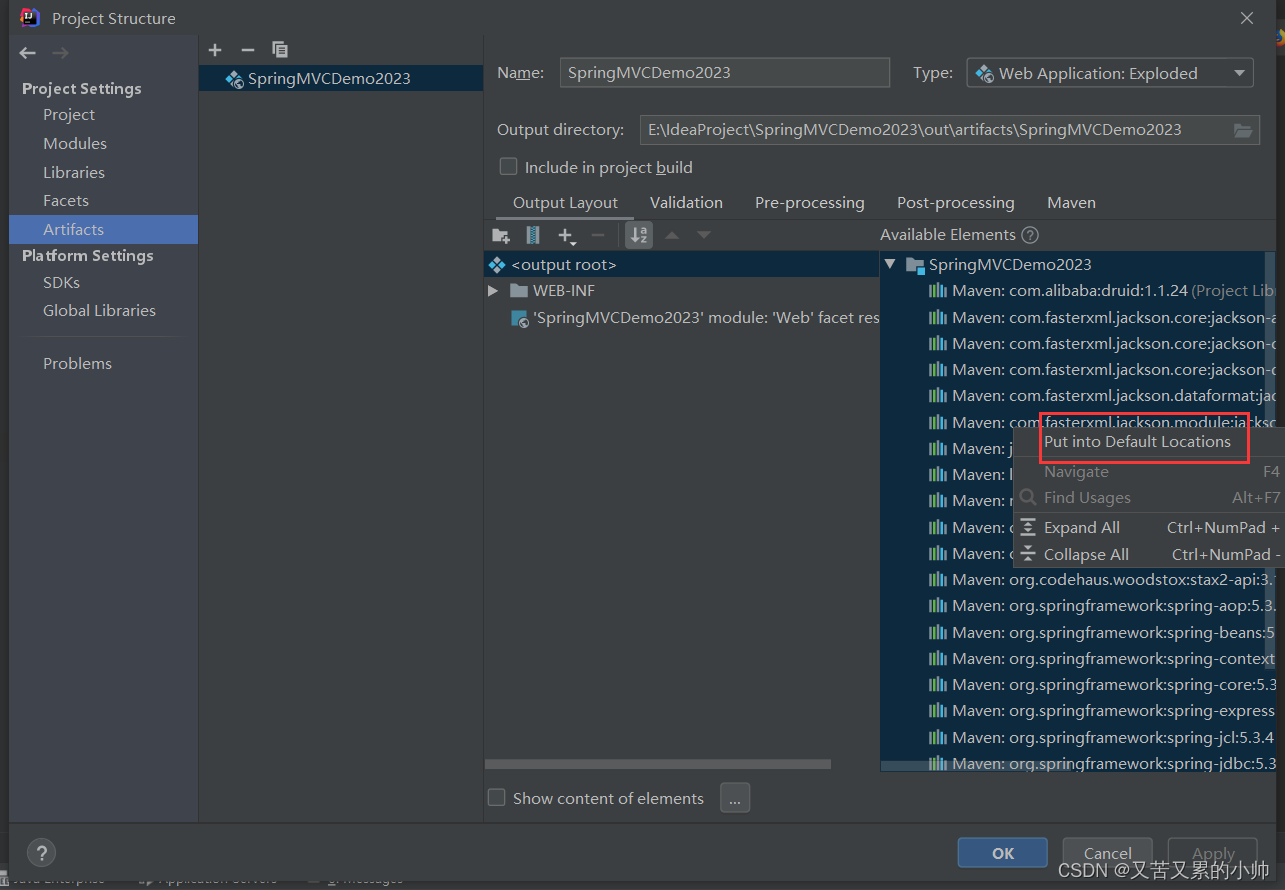
Task: Collapse the SpringMVCDemo2023 available elements node
Action: (x=889, y=265)
